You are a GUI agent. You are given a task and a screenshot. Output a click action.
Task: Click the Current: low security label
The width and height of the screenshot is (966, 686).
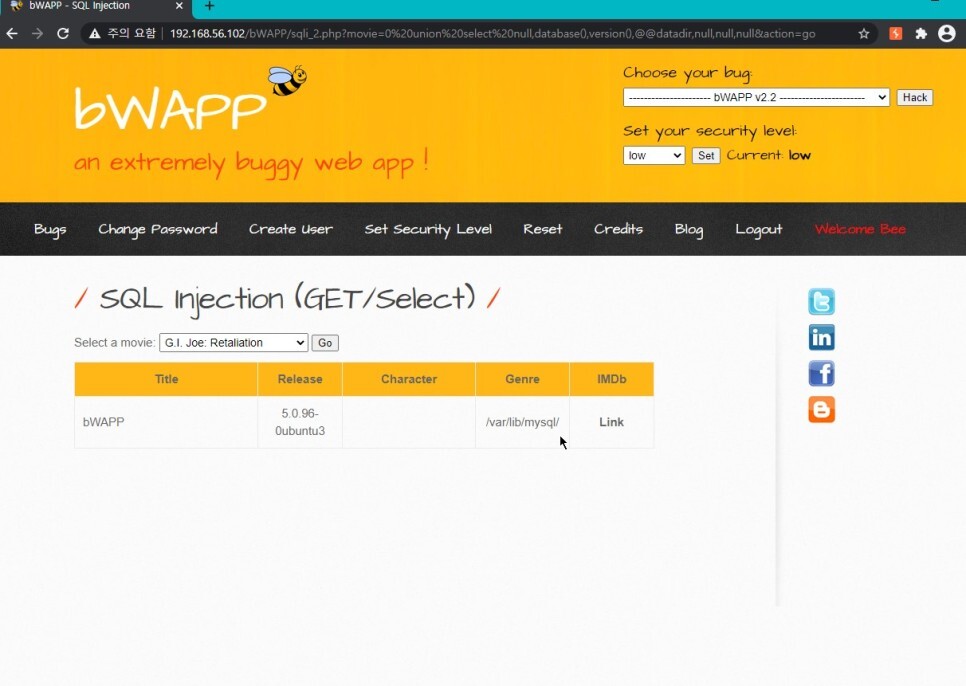tap(768, 155)
